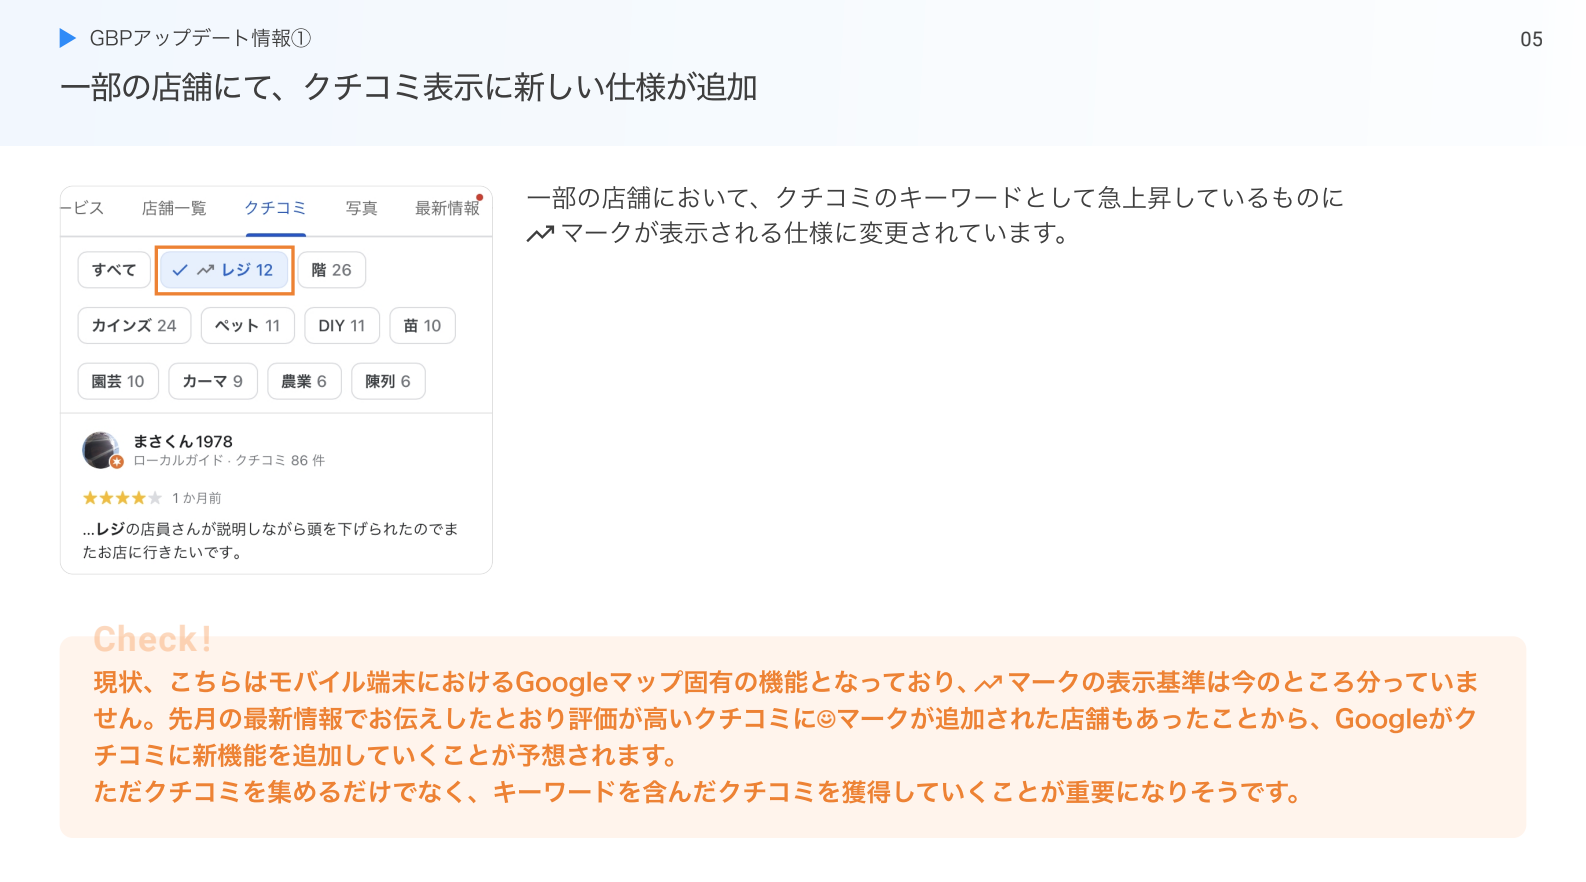1586x882 pixels.
Task: Click the smiley mark in the Check text
Action: tap(826, 719)
